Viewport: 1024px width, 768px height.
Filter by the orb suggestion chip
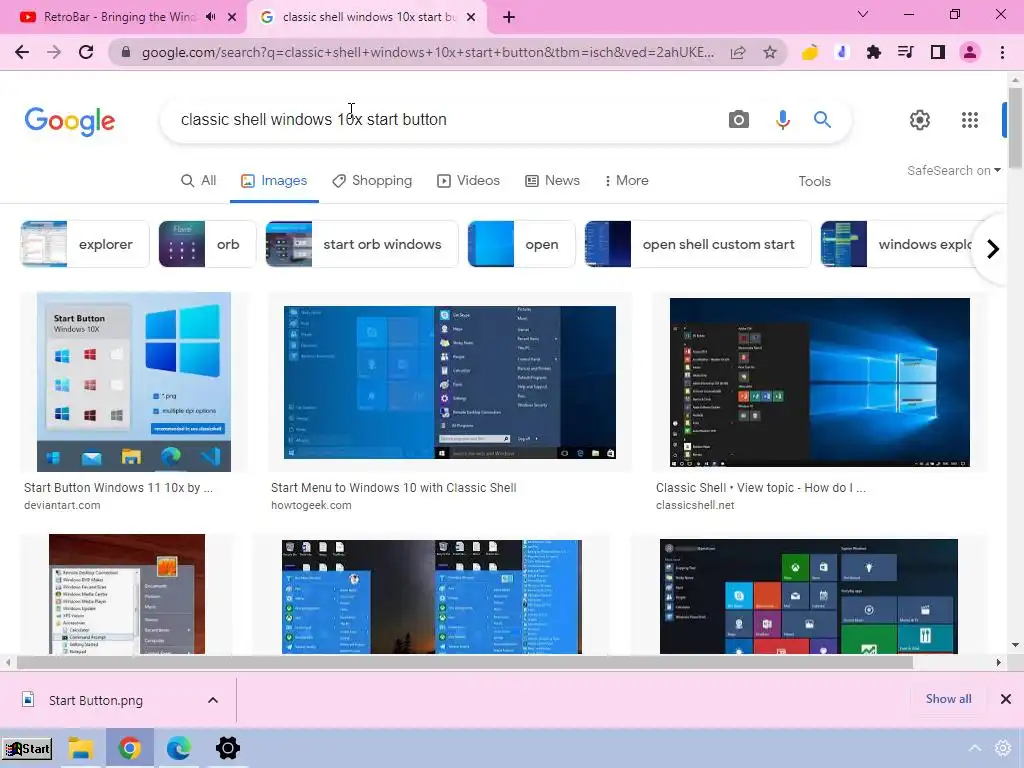(x=207, y=244)
